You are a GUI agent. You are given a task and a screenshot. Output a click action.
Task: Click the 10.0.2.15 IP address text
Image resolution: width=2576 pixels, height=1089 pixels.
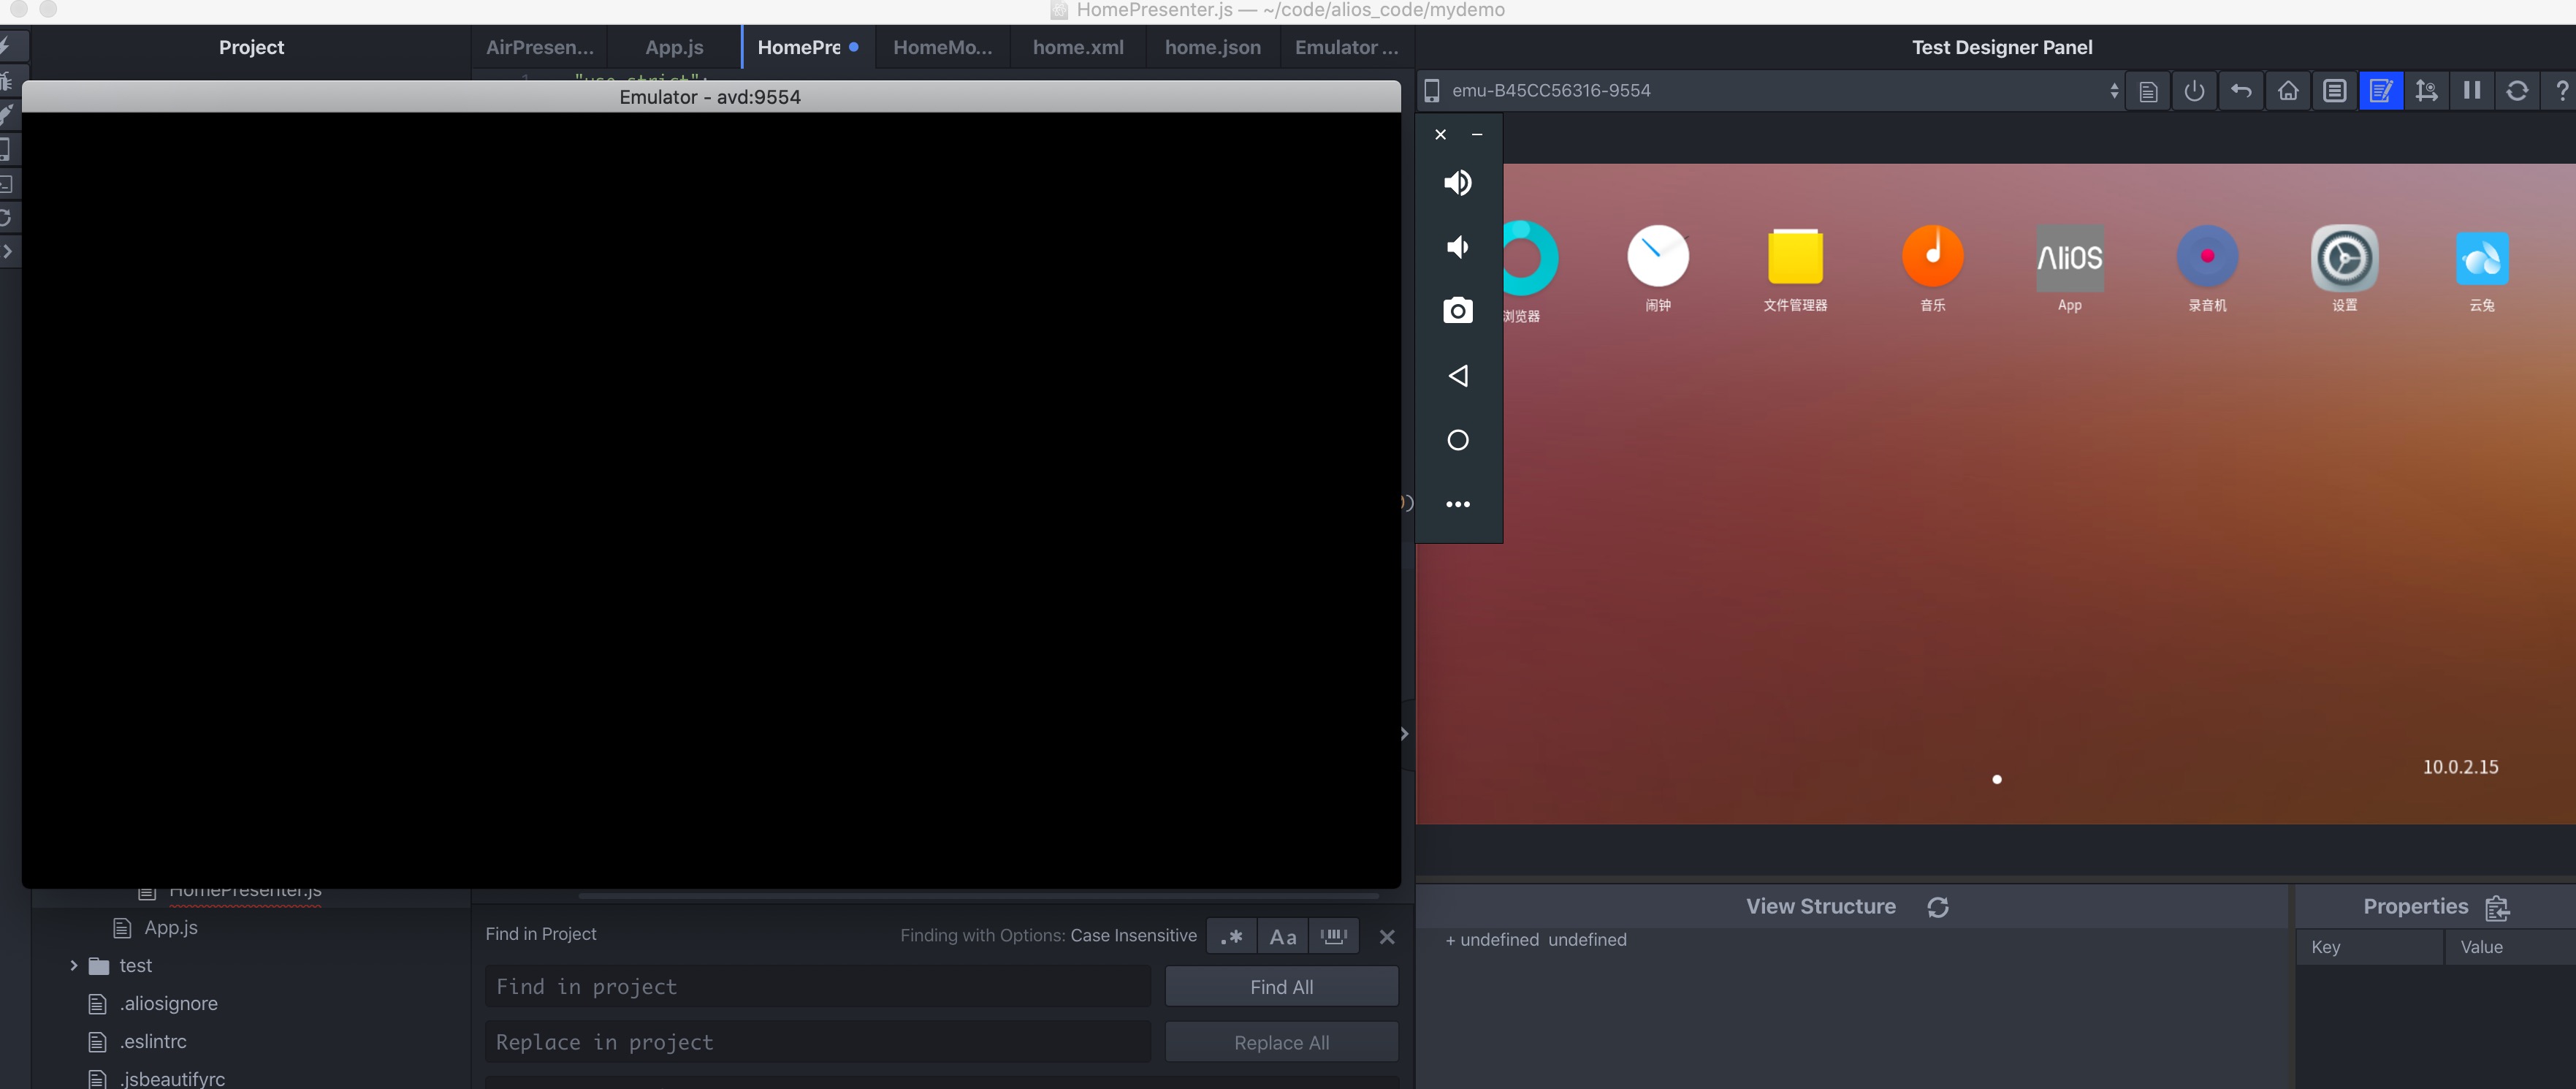pos(2460,768)
